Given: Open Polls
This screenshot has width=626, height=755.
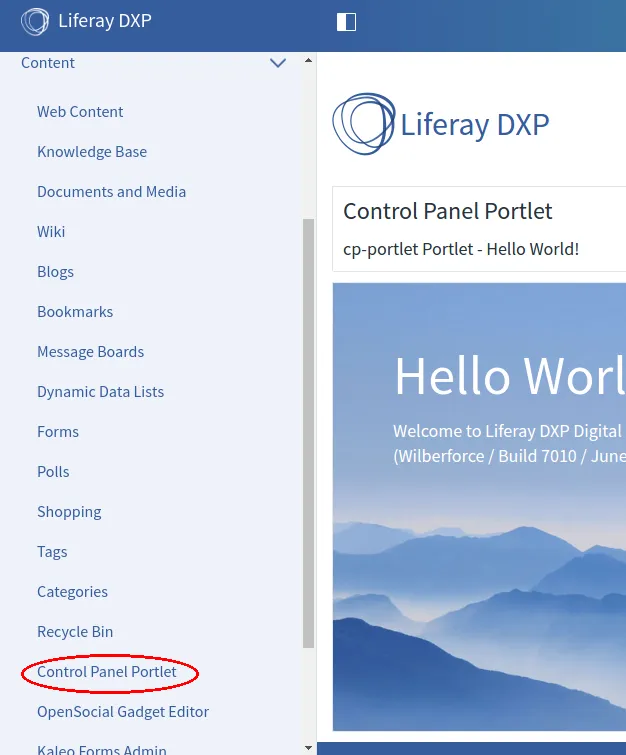Looking at the screenshot, I should pos(53,471).
